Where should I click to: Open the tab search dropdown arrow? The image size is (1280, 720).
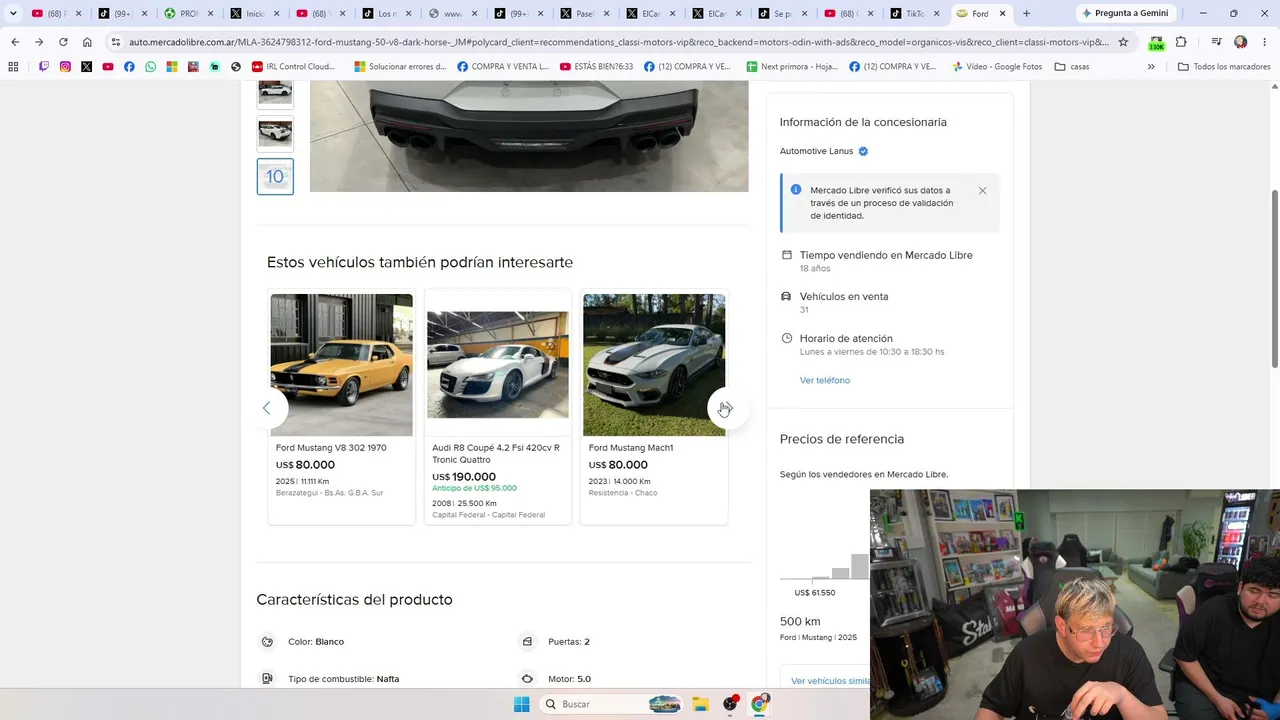click(13, 13)
